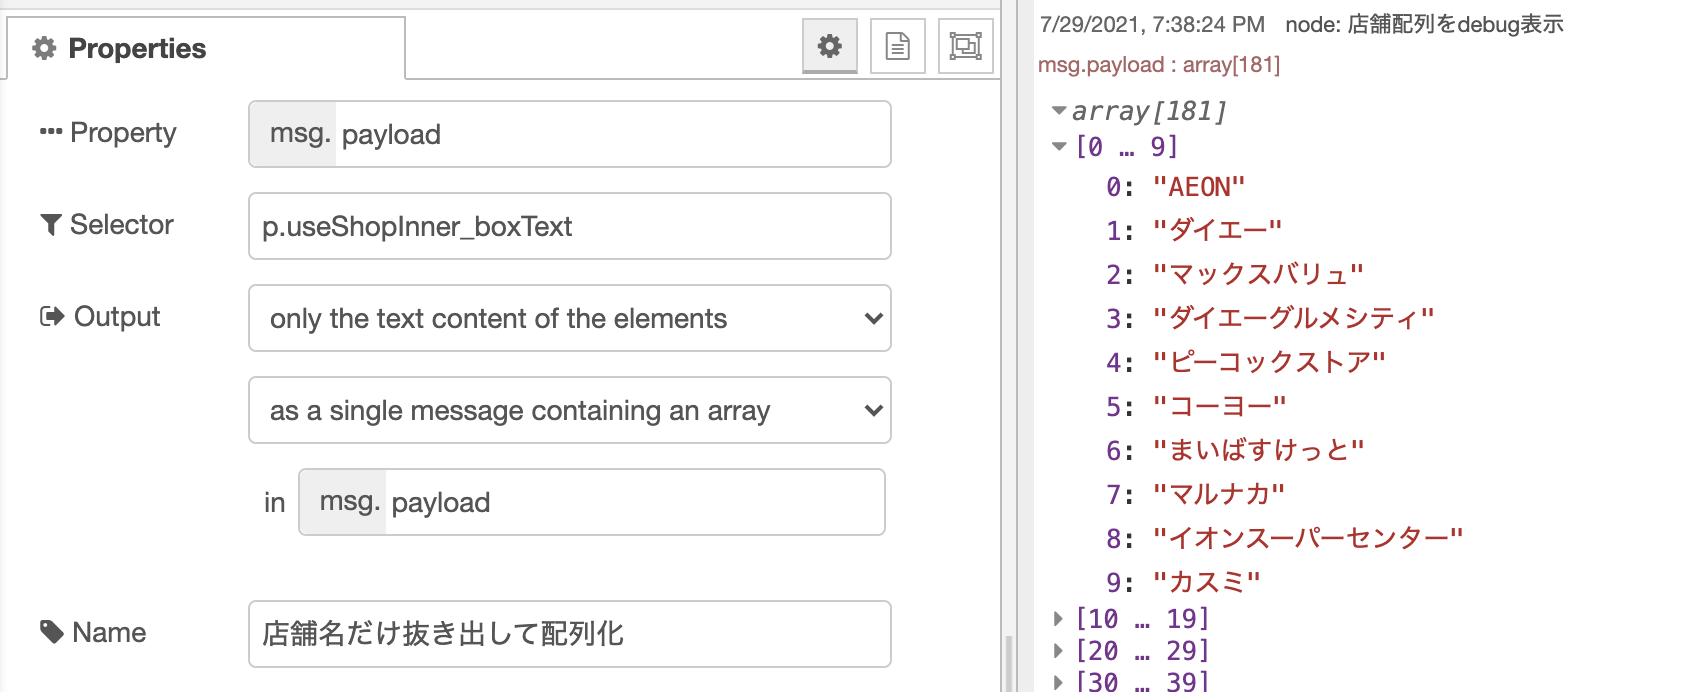Select the debug value "マルナカ"
This screenshot has width=1700, height=692.
click(1218, 495)
